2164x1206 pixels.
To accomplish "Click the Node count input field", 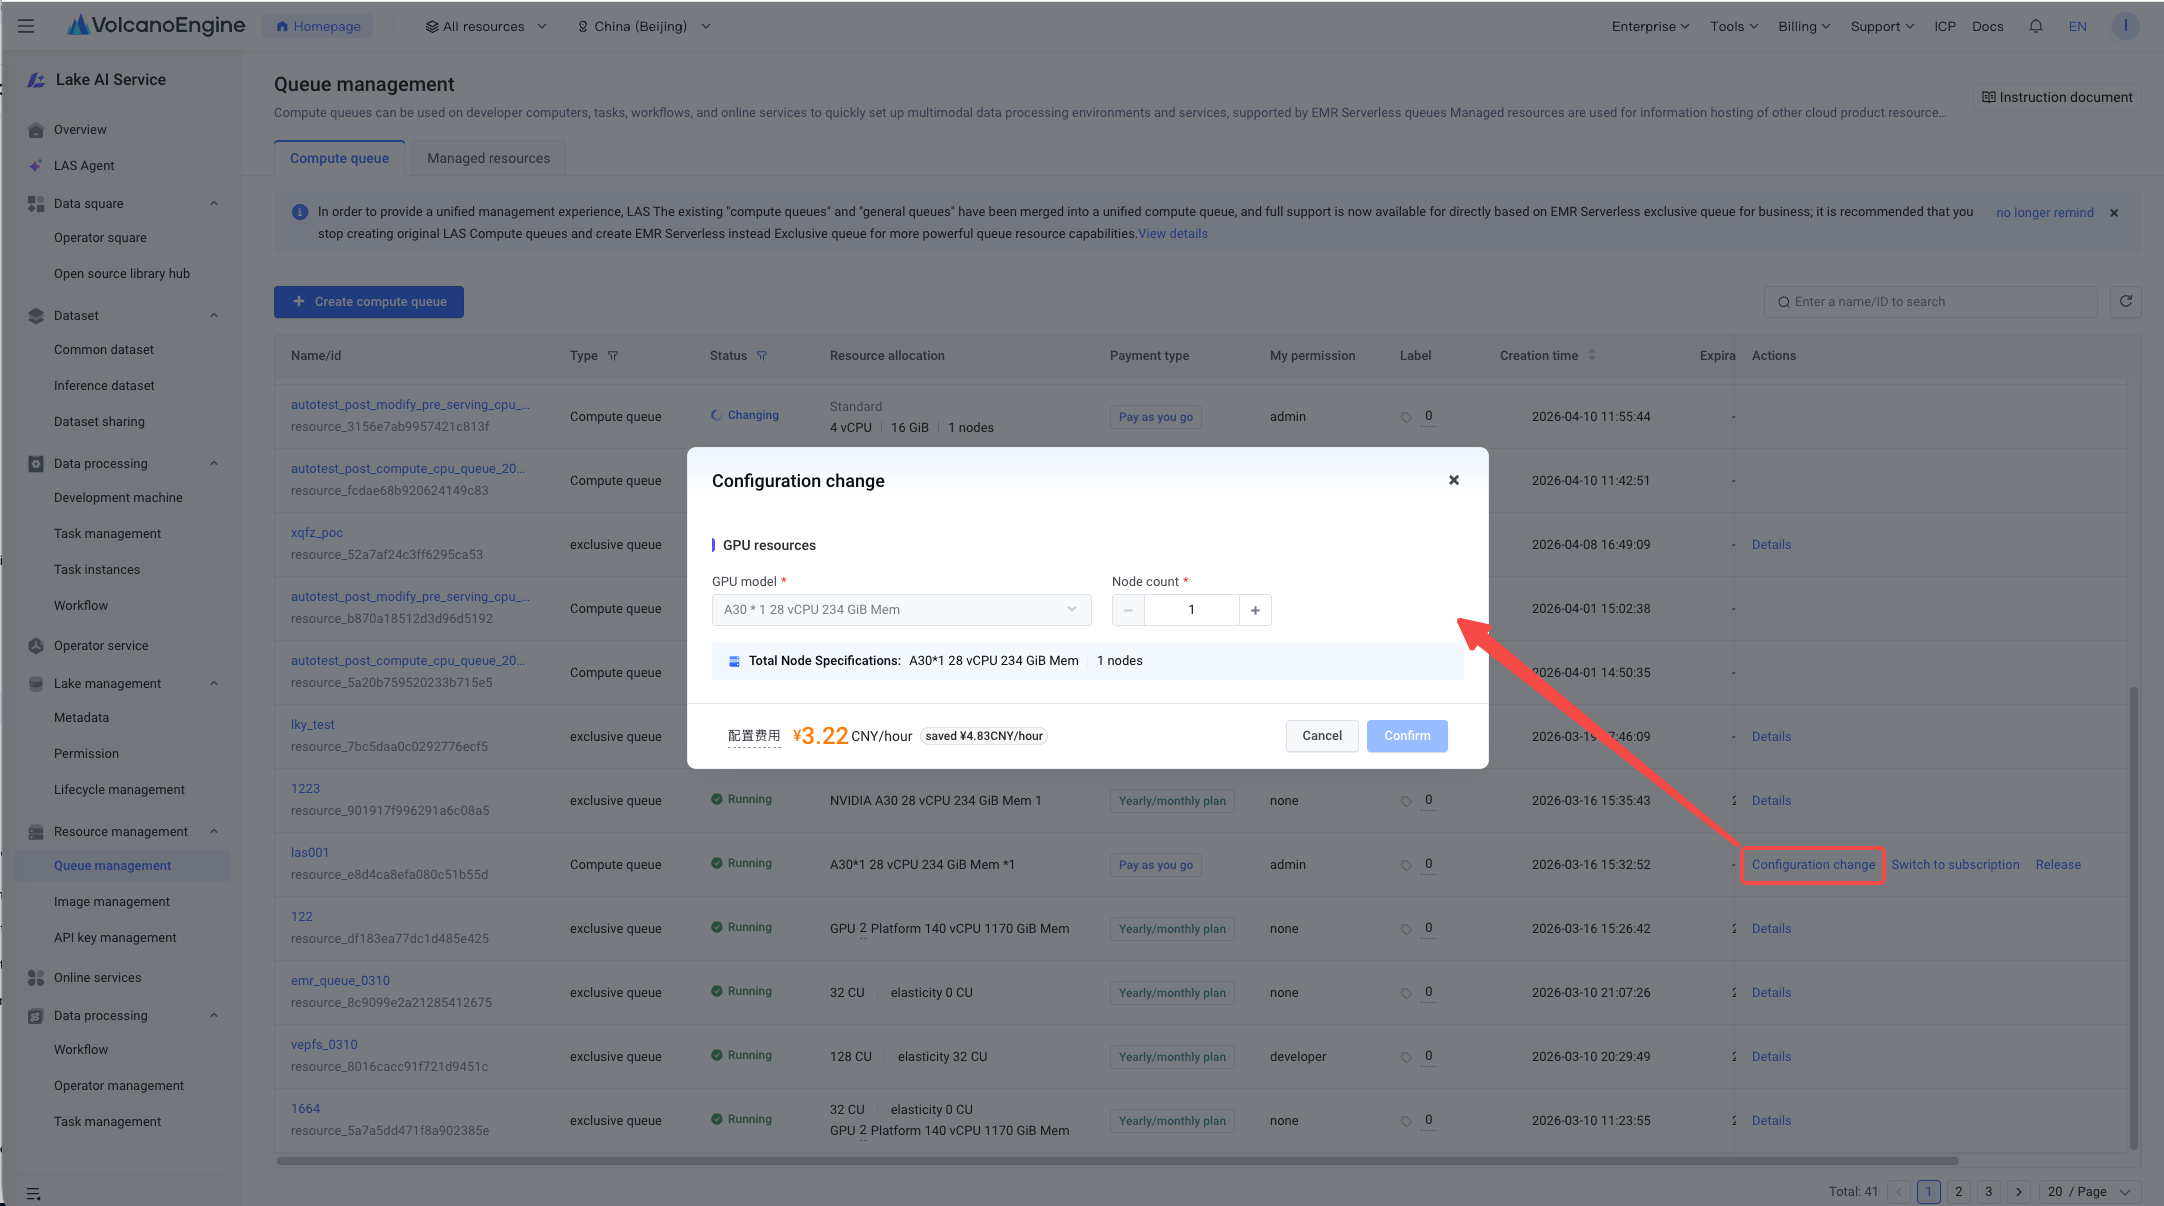I will pyautogui.click(x=1191, y=610).
